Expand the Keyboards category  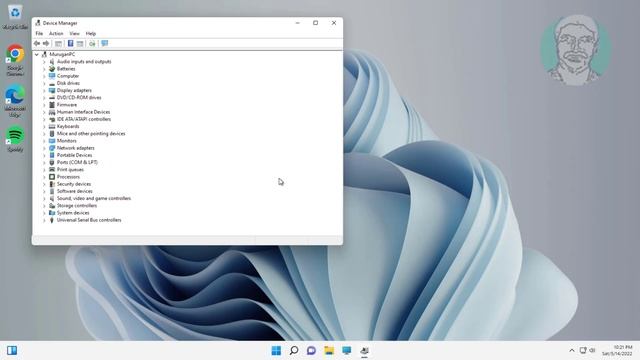click(44, 127)
